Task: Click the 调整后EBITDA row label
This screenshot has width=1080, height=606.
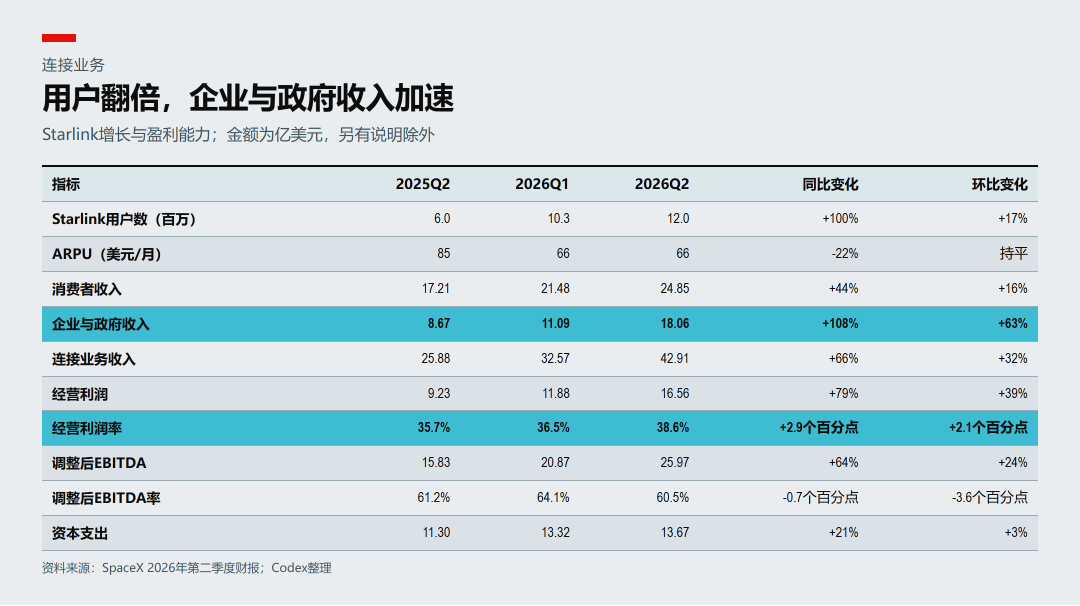Action: [x=99, y=463]
